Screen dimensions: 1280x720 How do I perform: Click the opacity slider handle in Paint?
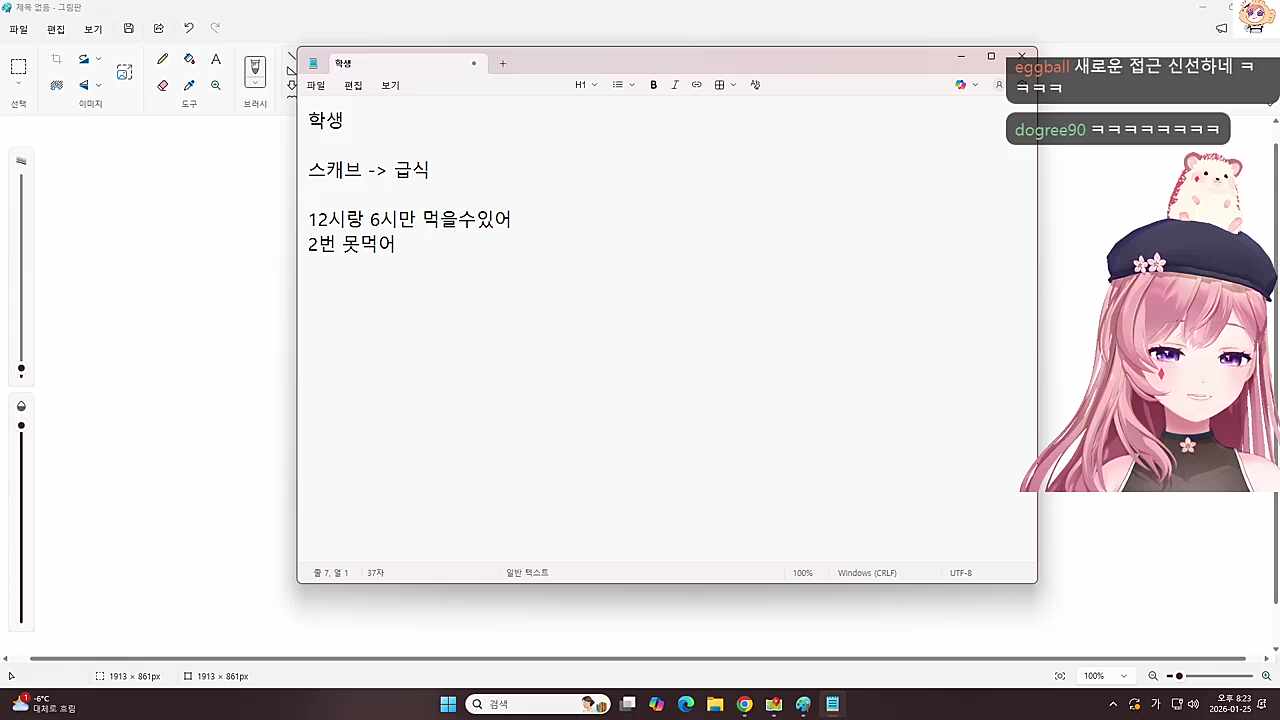pos(21,426)
